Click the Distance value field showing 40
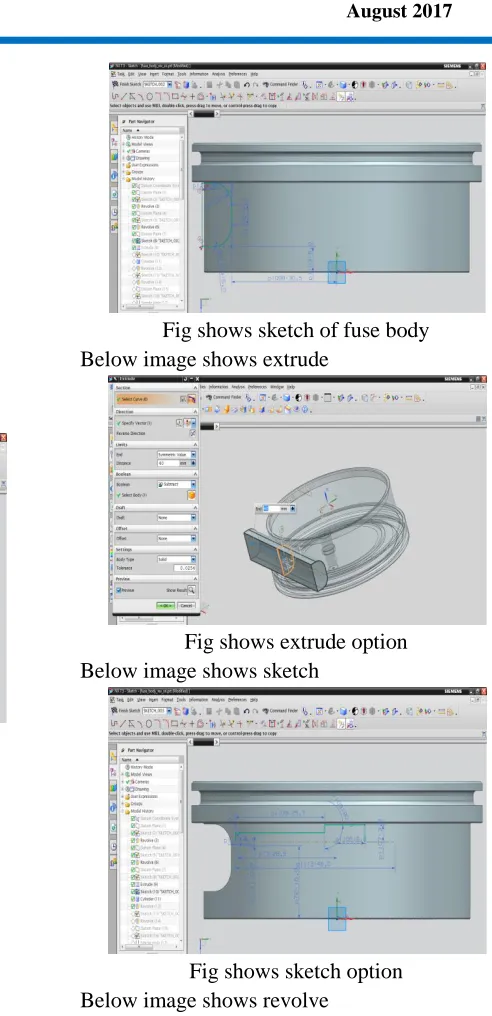The height and width of the screenshot is (1016, 492). point(169,463)
